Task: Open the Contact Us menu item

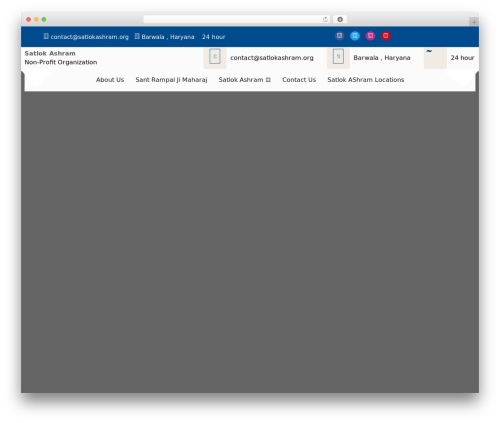Action: click(x=299, y=80)
